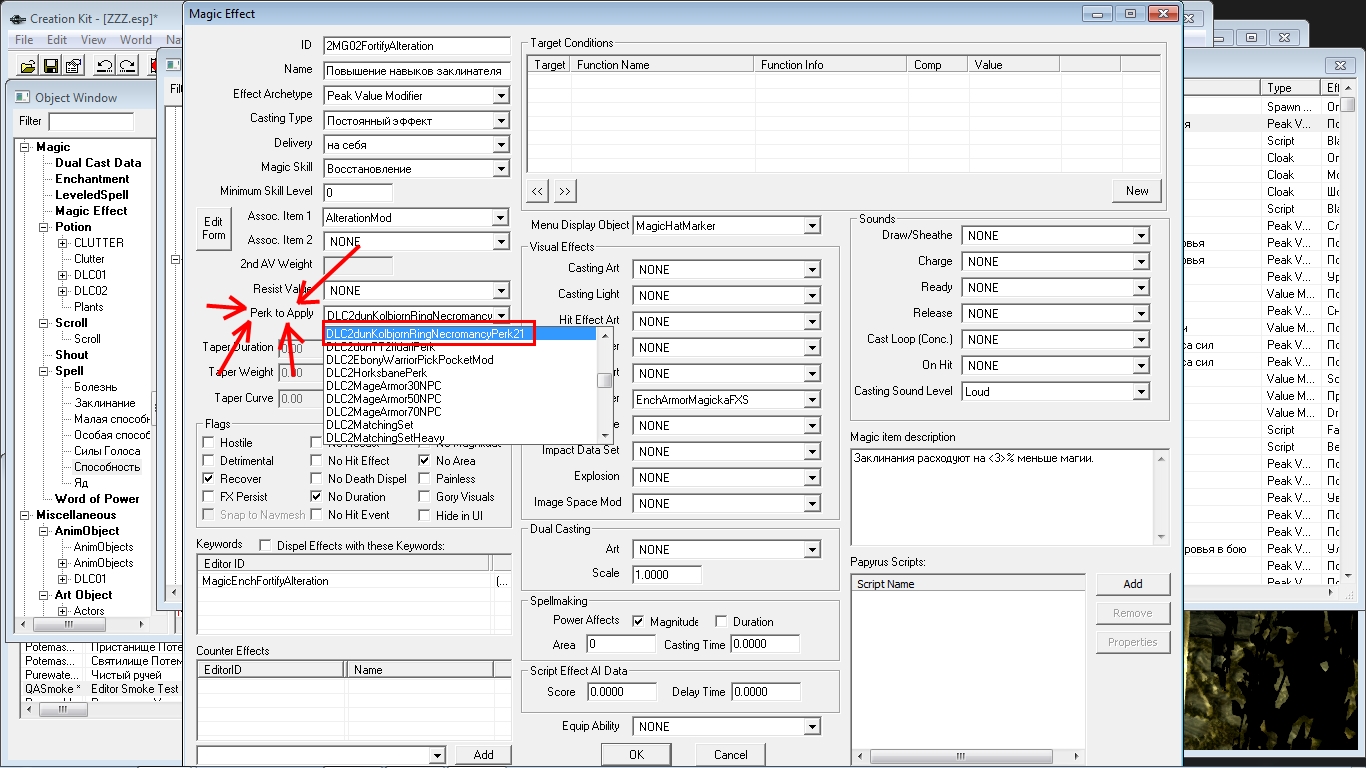
Task: Enable the Hostile flag checkbox
Action: pos(209,443)
